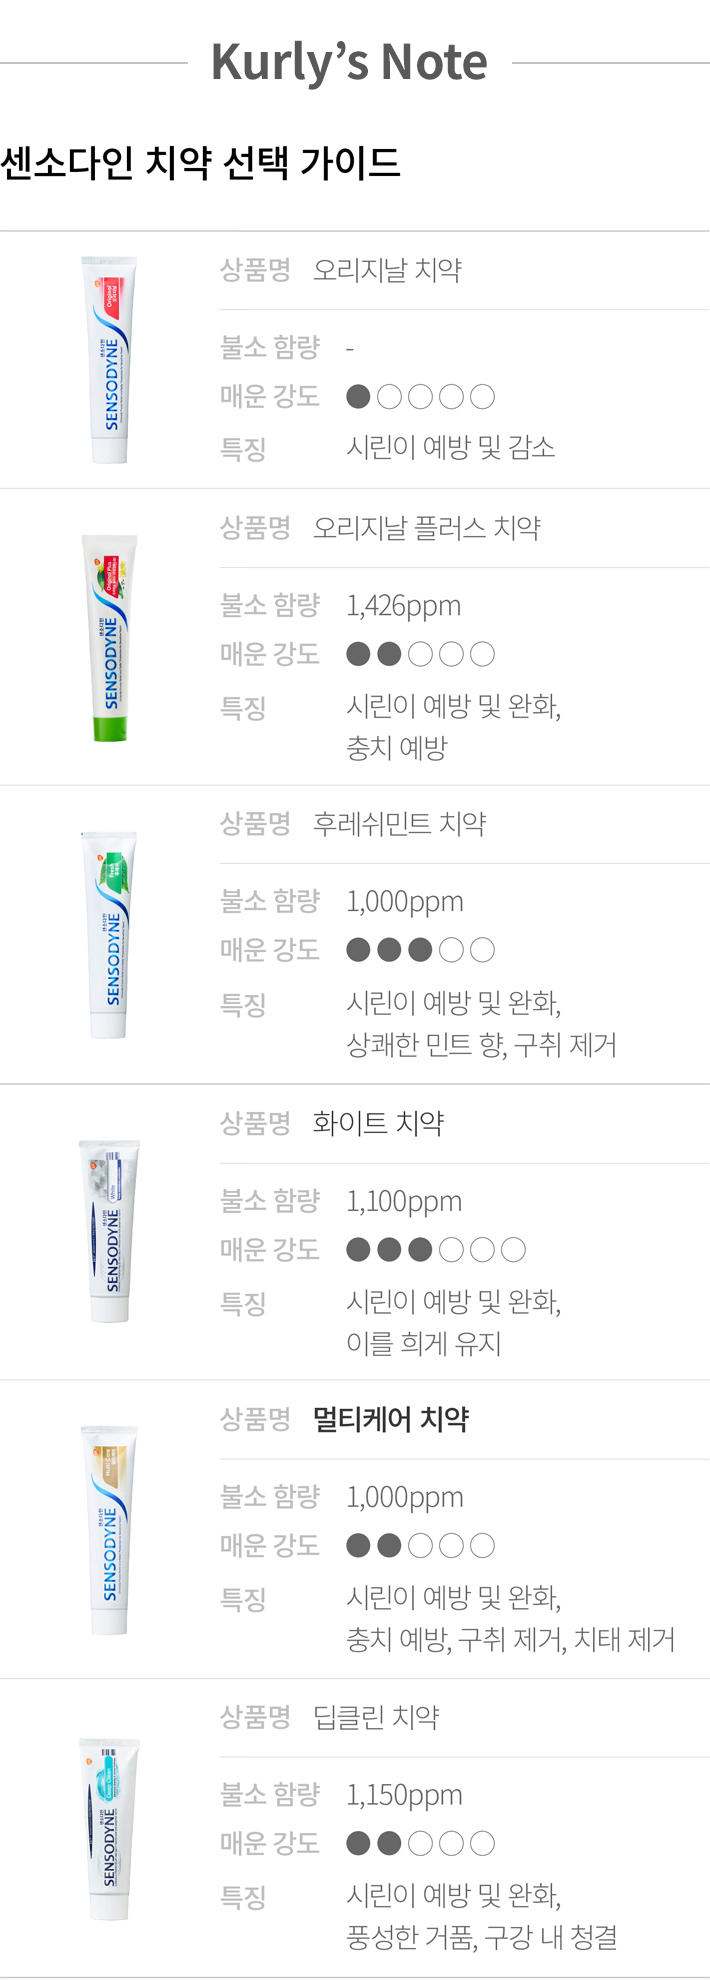This screenshot has height=1981, width=710.
Task: Click the Fresh Mint toothpaste tube image
Action: pos(109,935)
